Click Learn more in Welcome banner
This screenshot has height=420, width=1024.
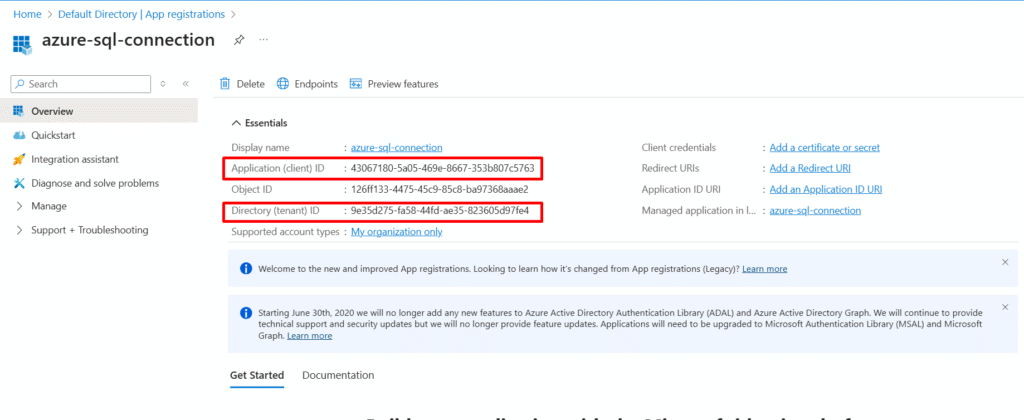click(764, 268)
